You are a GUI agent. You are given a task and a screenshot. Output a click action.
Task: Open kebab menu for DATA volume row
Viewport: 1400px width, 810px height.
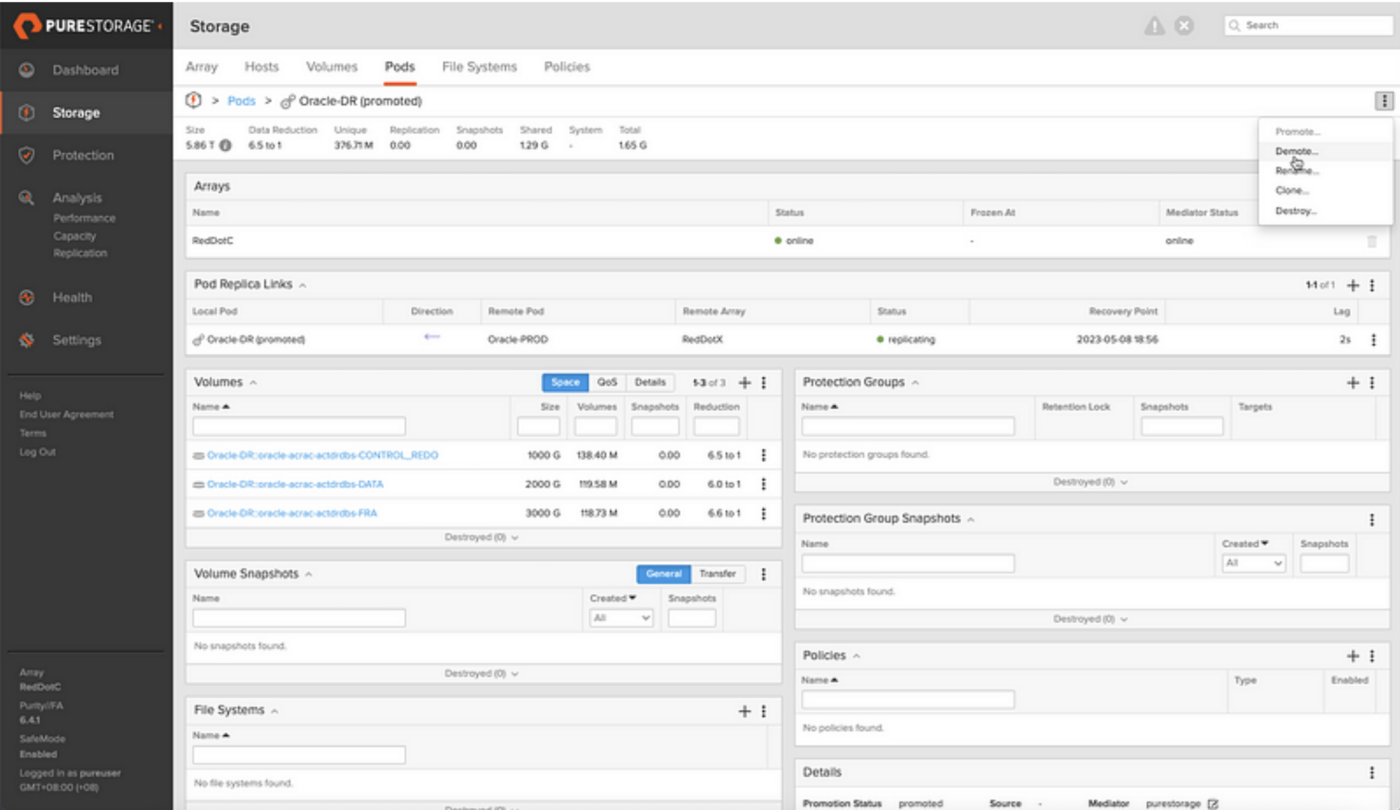[x=763, y=484]
